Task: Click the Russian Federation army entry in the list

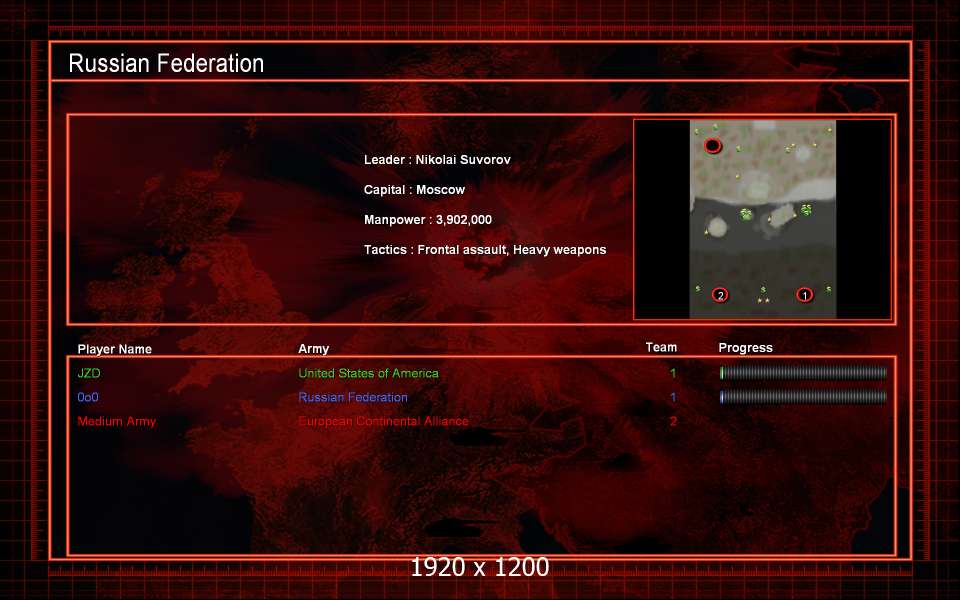Action: [353, 397]
